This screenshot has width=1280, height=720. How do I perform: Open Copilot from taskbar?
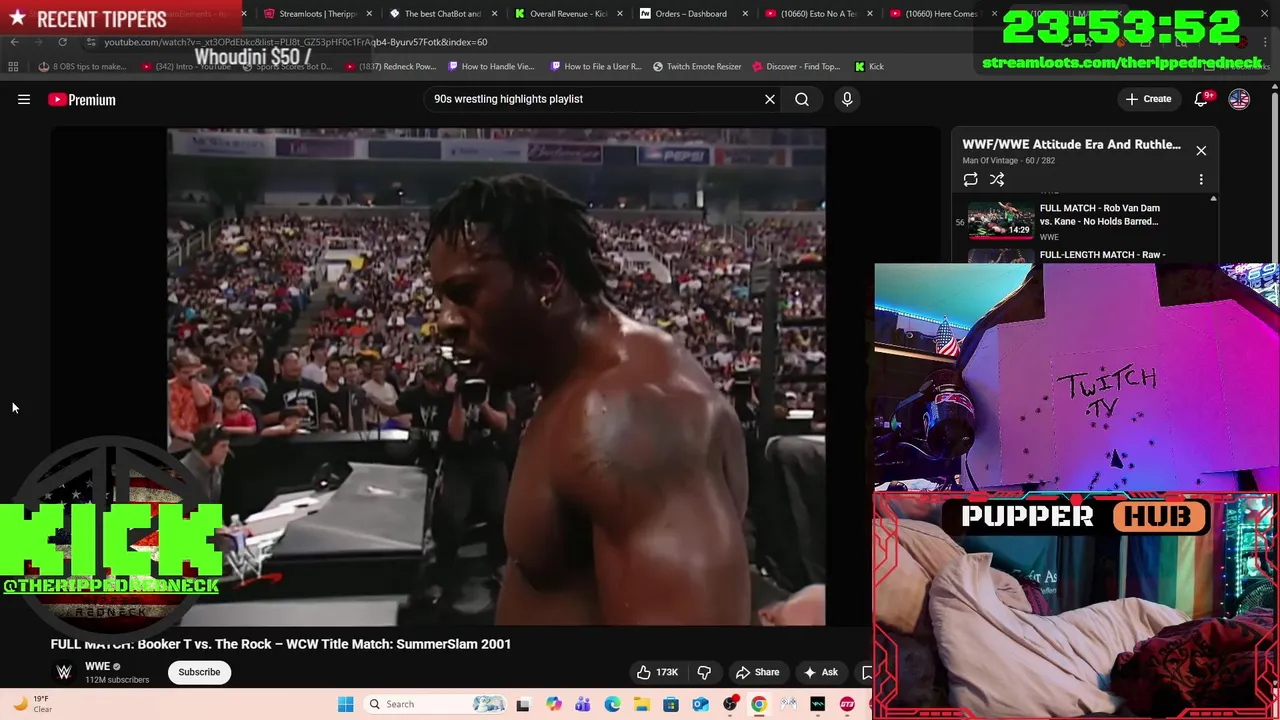tap(554, 704)
